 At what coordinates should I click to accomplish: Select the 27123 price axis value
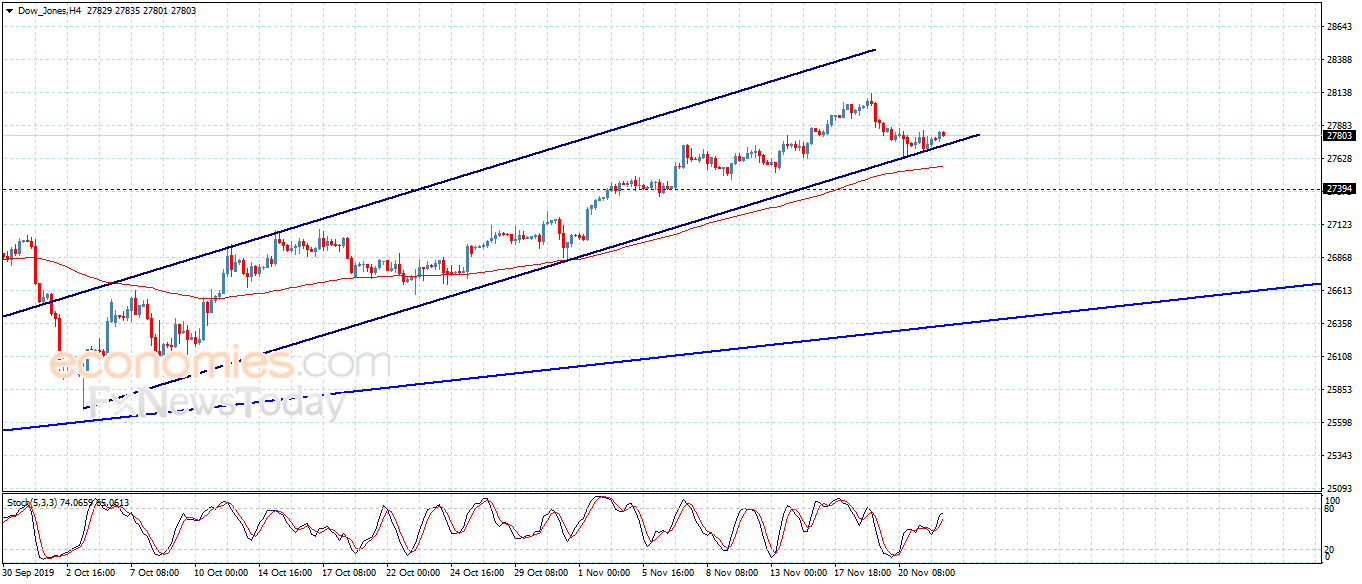pyautogui.click(x=1340, y=225)
